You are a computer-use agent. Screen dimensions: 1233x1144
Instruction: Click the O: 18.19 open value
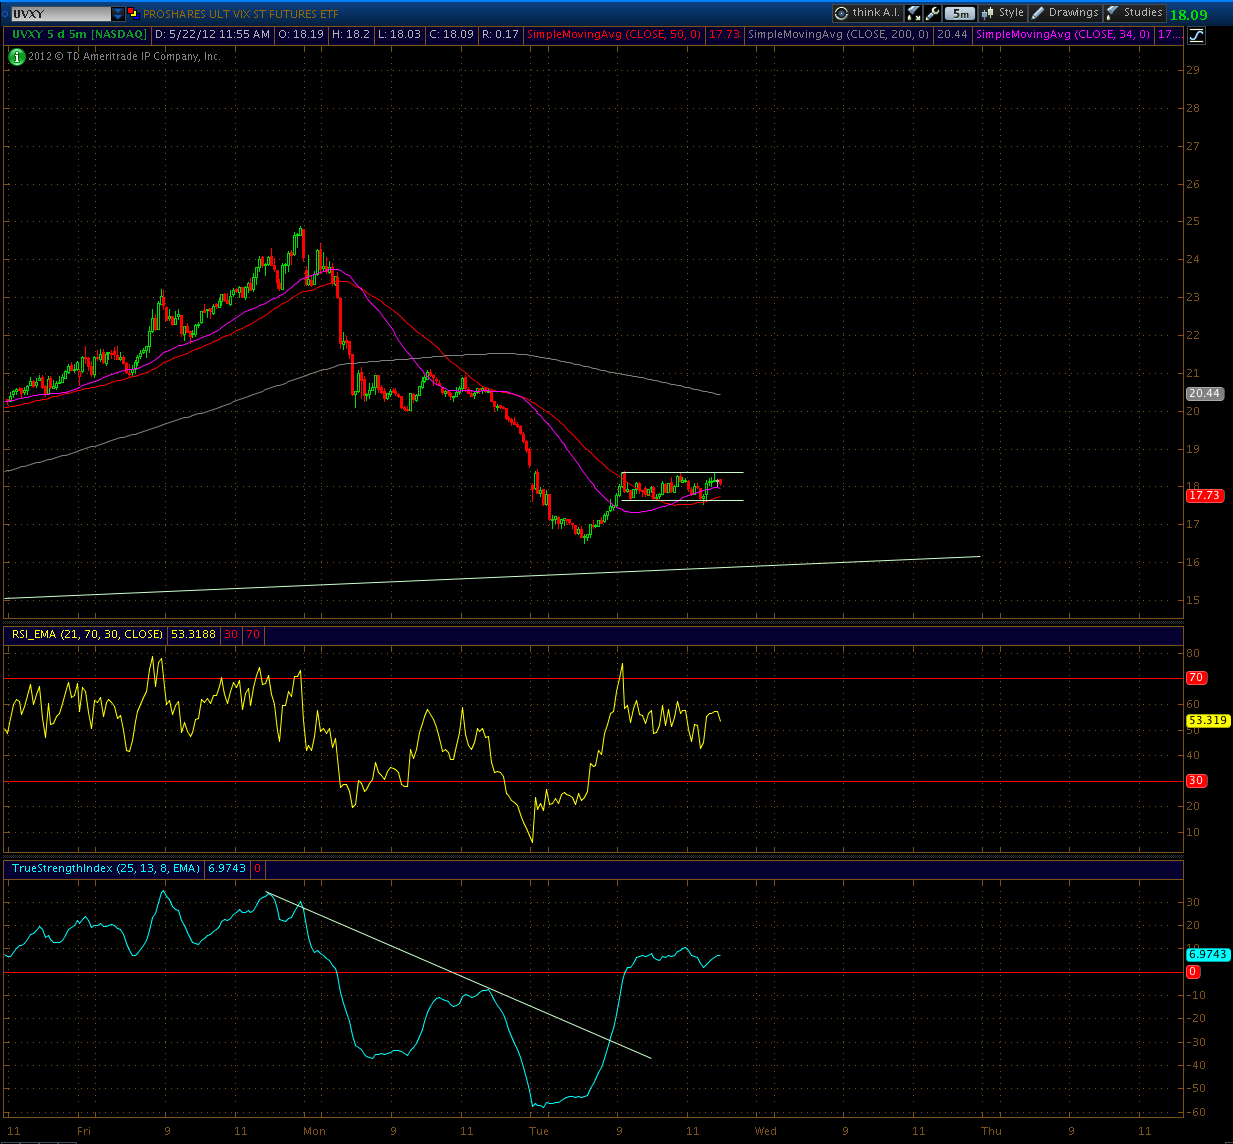[301, 35]
